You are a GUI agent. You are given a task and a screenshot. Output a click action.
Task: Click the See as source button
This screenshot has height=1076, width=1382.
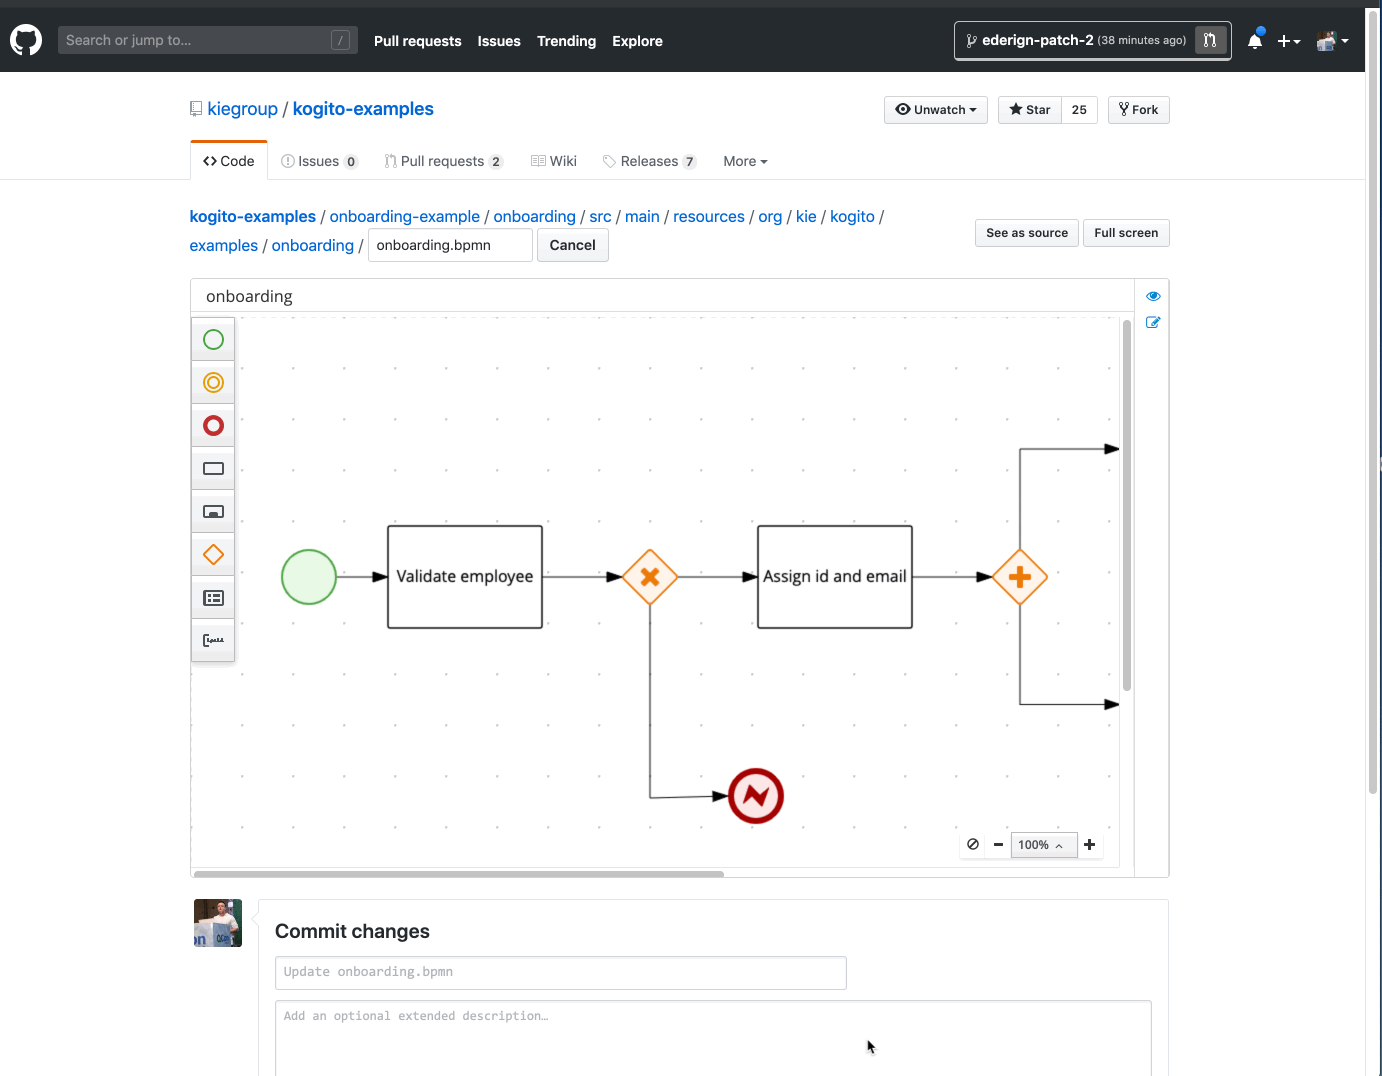[1027, 233]
